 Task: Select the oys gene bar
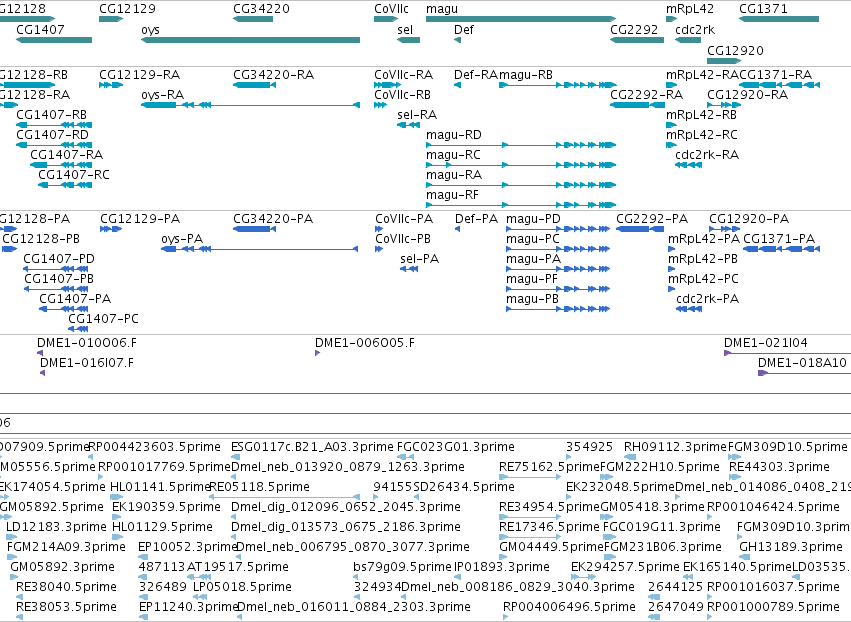[x=250, y=40]
